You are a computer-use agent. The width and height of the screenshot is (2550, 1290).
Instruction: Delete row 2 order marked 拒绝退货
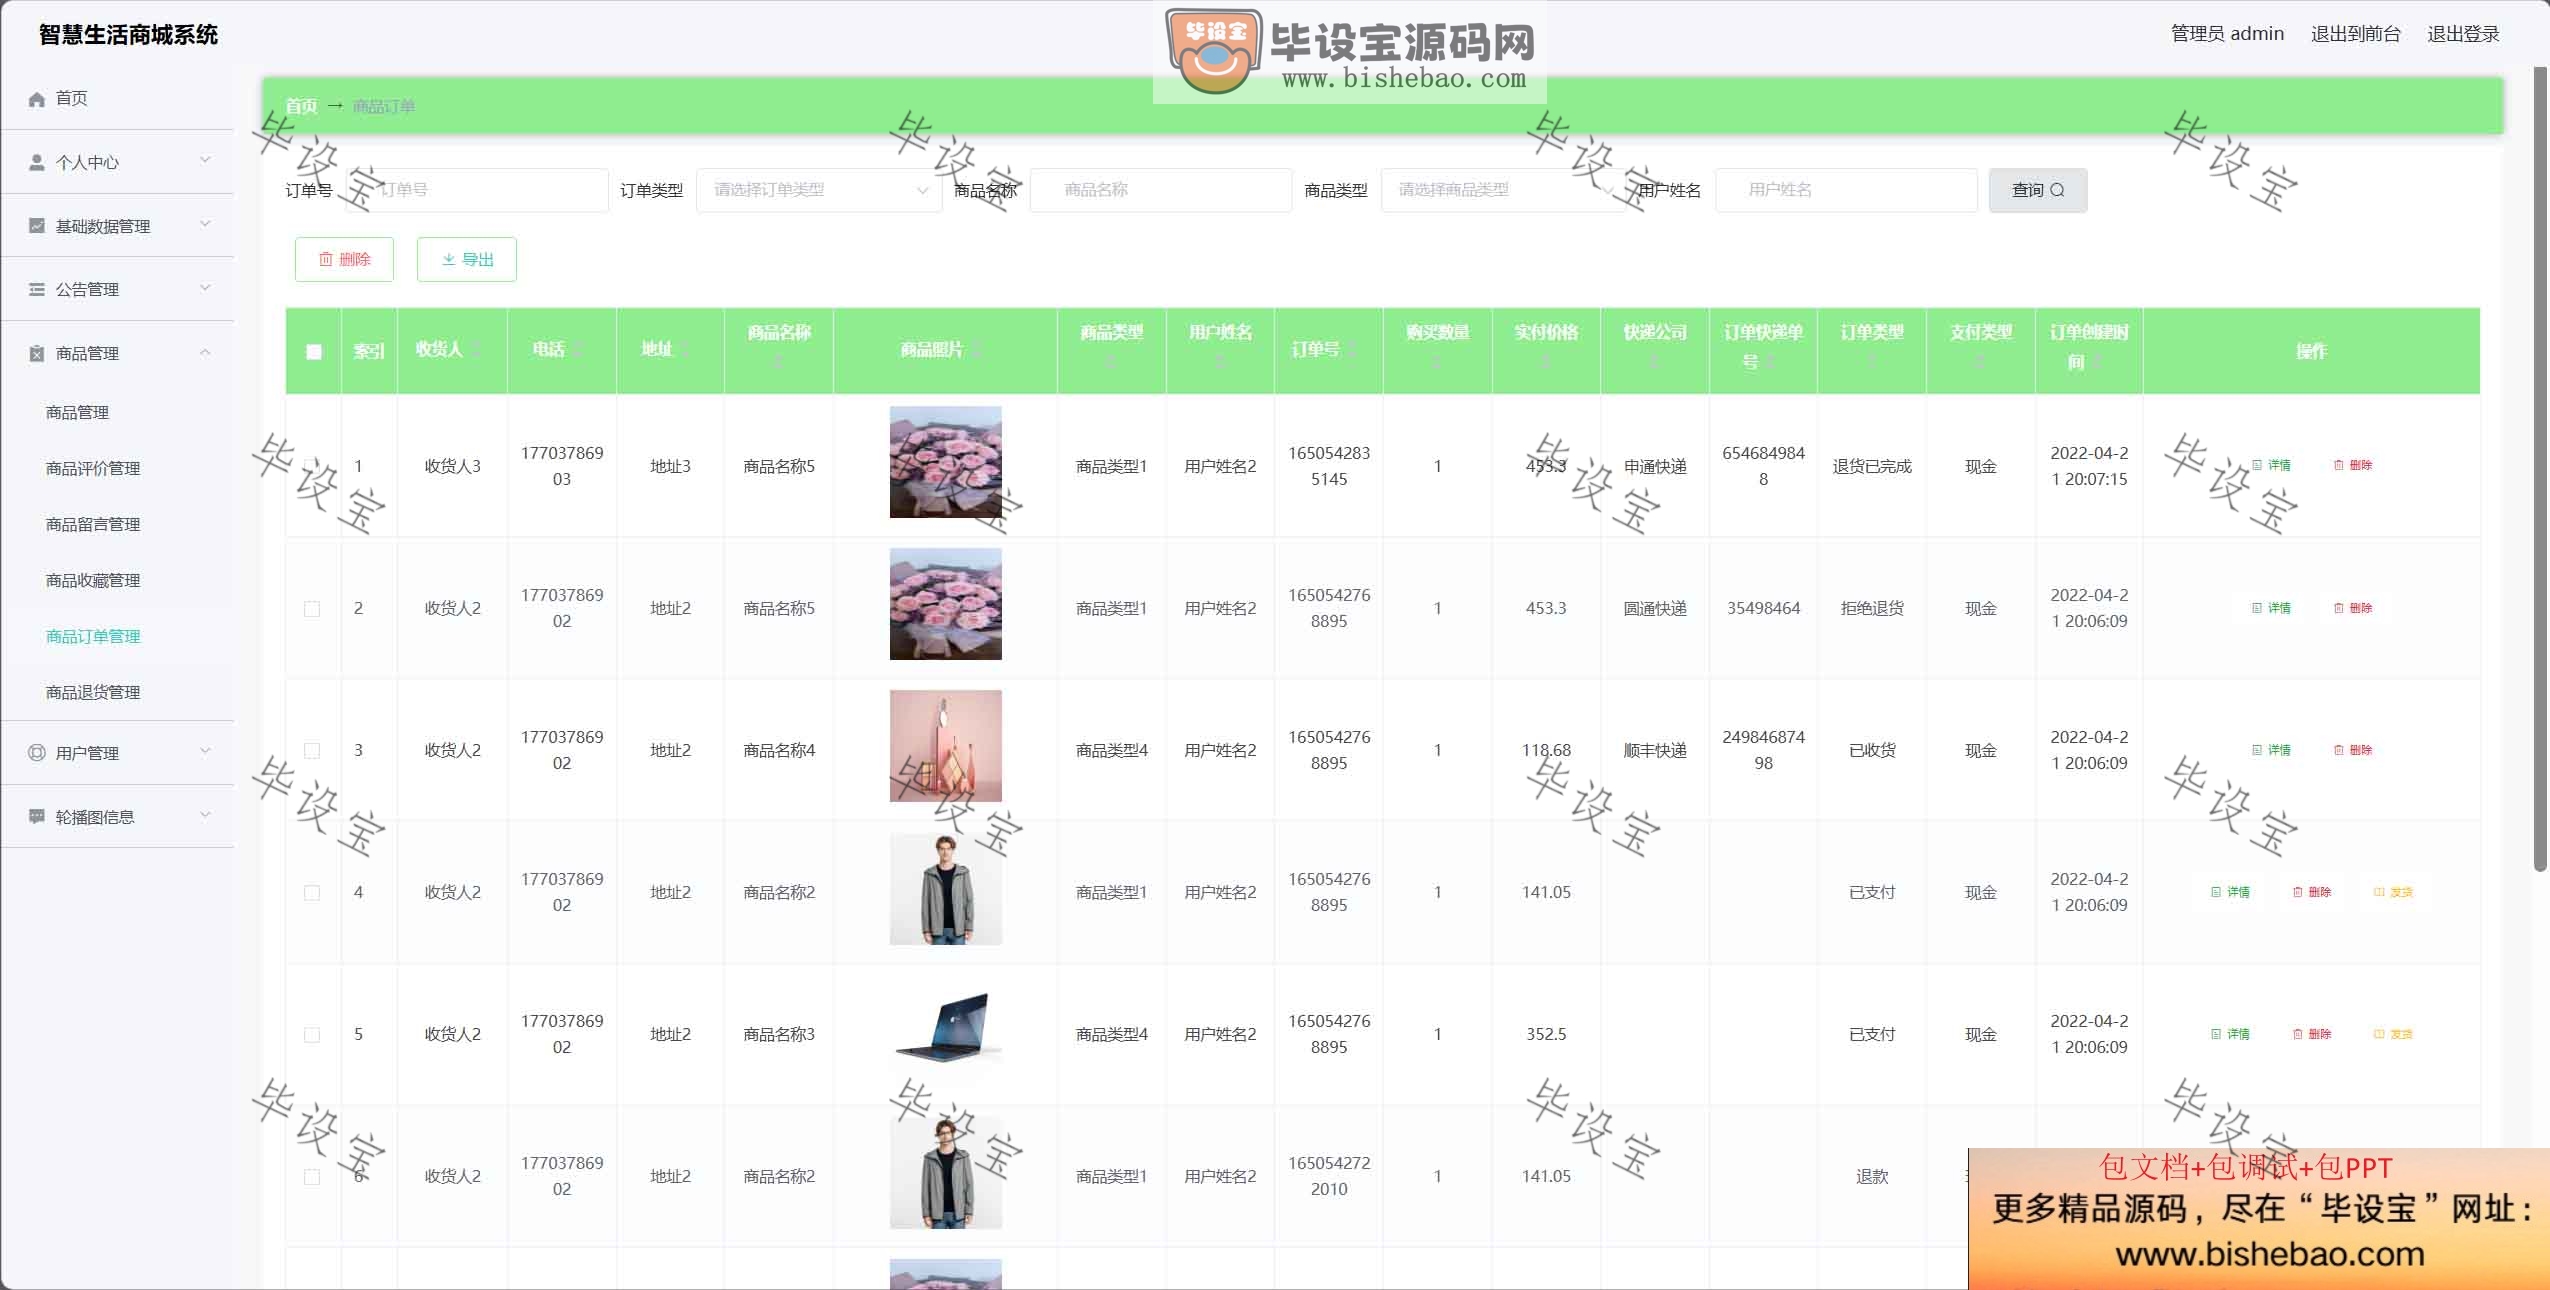point(2353,608)
